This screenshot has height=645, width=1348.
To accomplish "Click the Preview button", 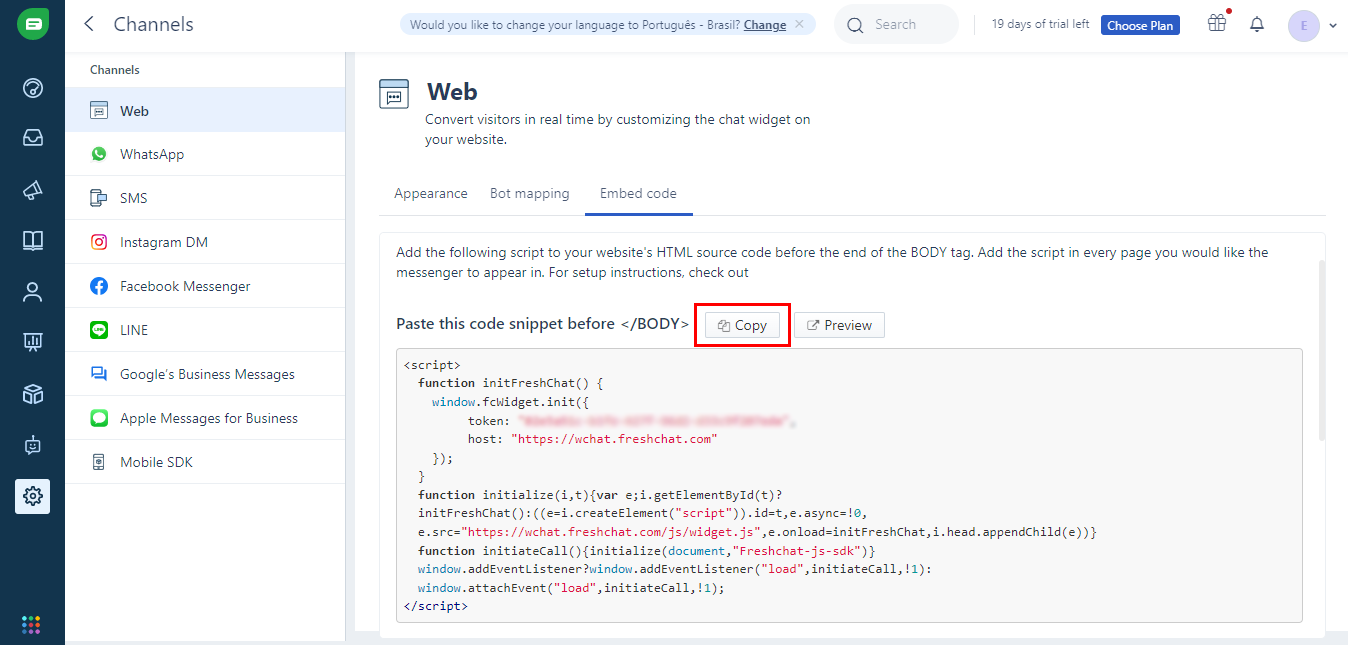I will (839, 325).
